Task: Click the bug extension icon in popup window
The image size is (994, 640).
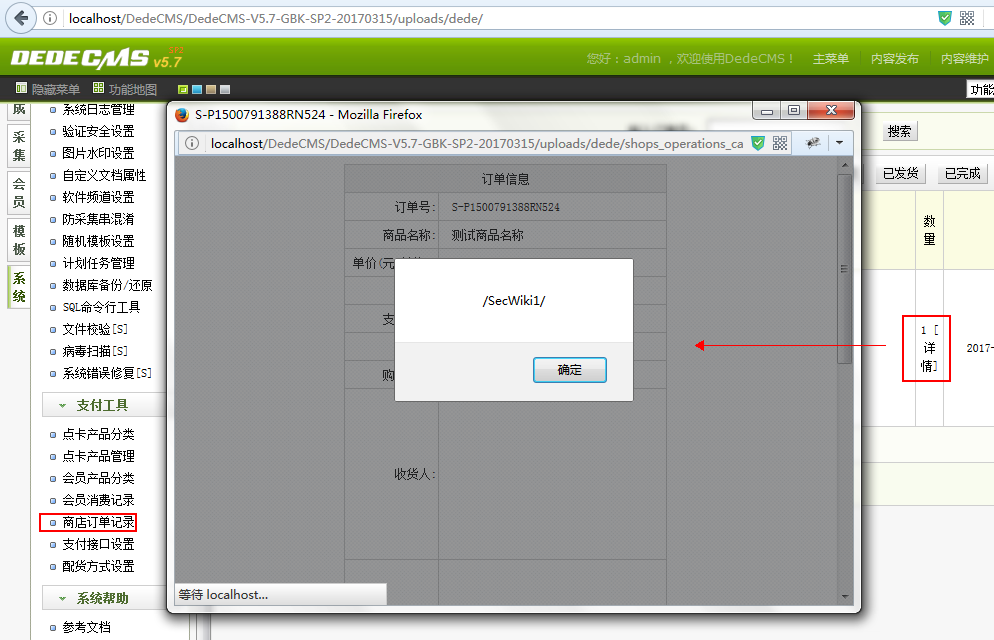Action: pyautogui.click(x=814, y=143)
